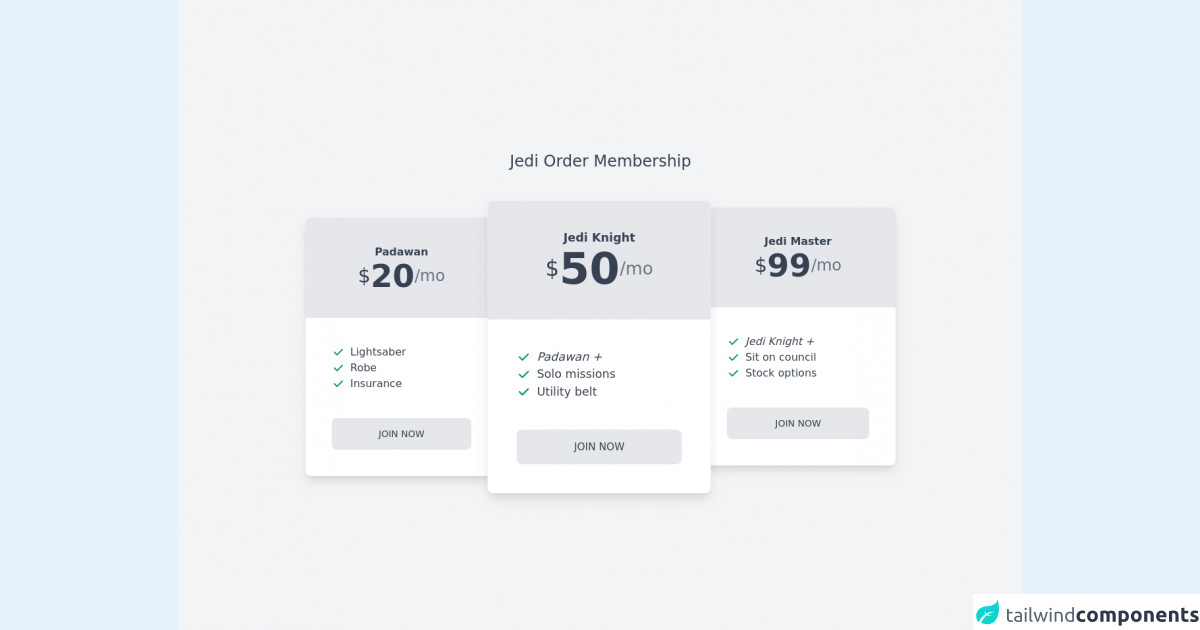
Task: Click the checkmark icon beside Lightsaber
Action: pos(338,352)
